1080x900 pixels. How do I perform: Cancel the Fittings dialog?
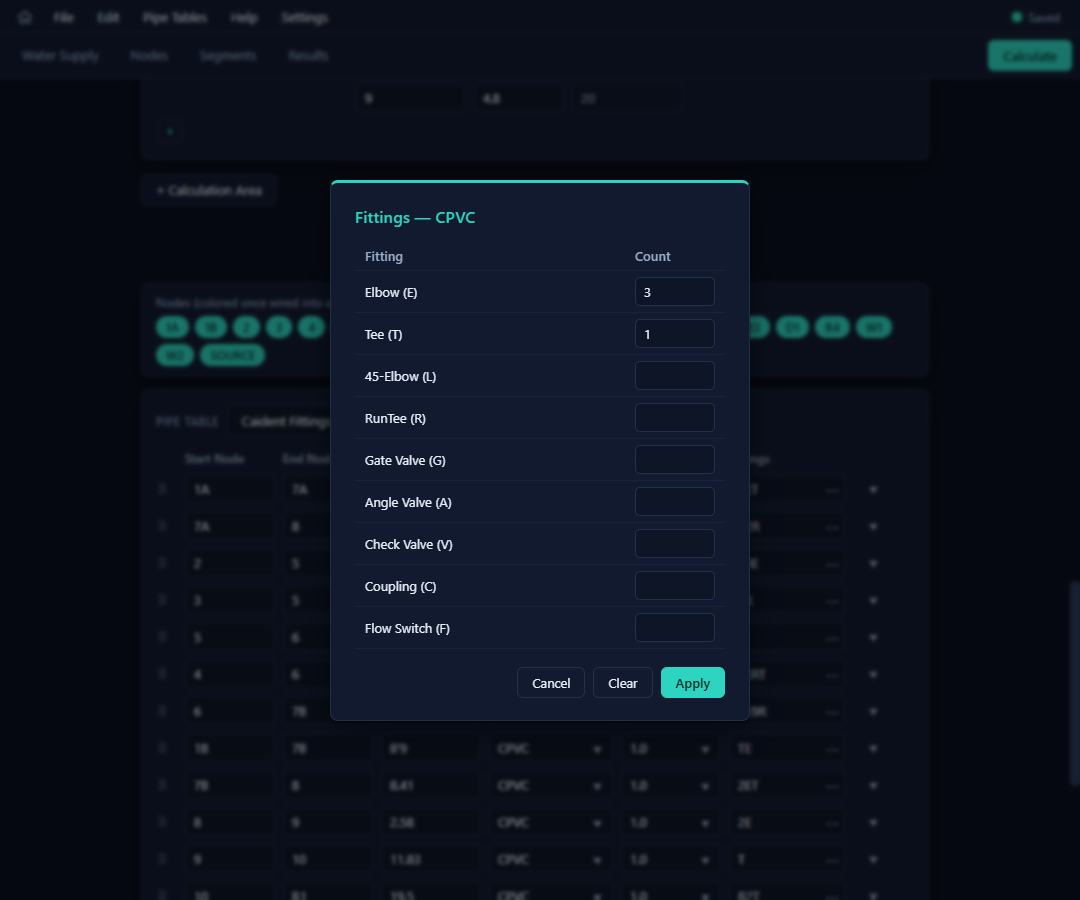(x=551, y=682)
